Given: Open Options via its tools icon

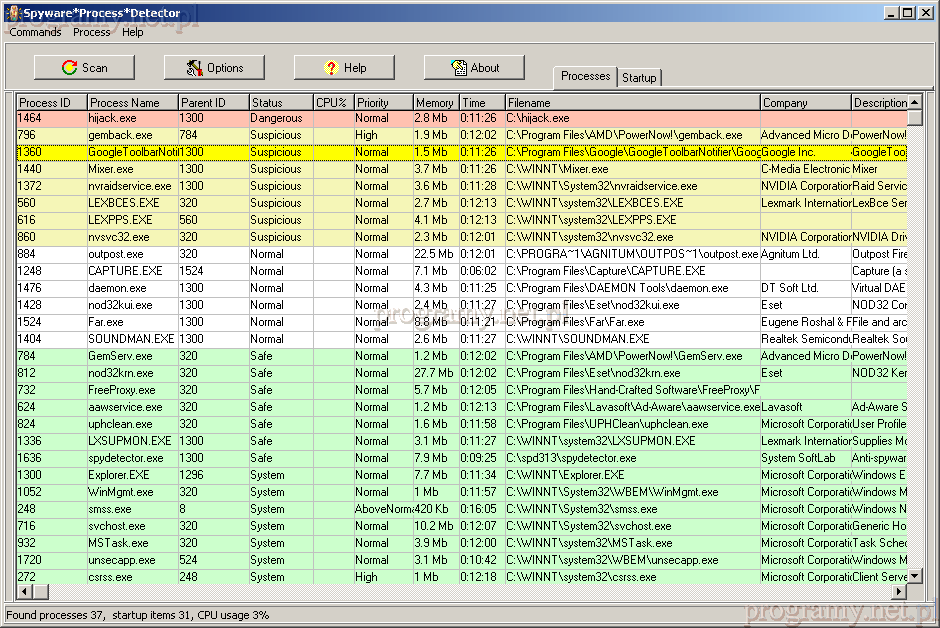Looking at the screenshot, I should [x=196, y=68].
